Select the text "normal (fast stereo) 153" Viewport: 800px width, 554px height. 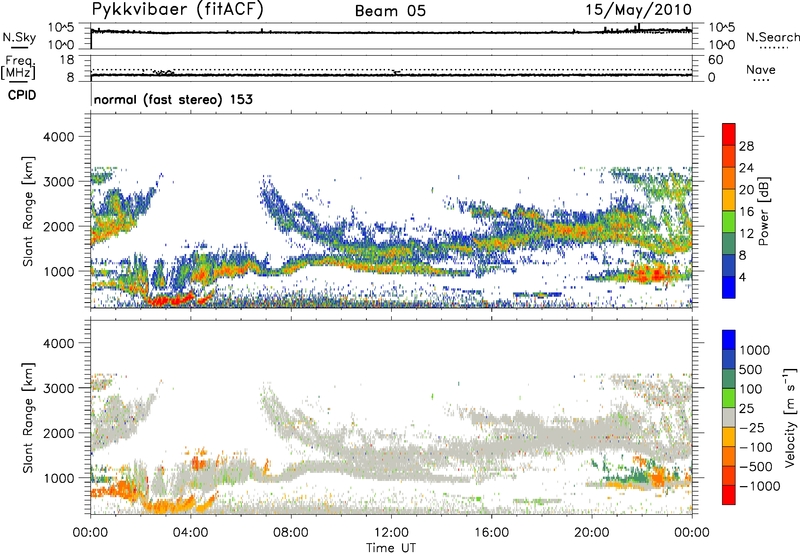pos(173,99)
